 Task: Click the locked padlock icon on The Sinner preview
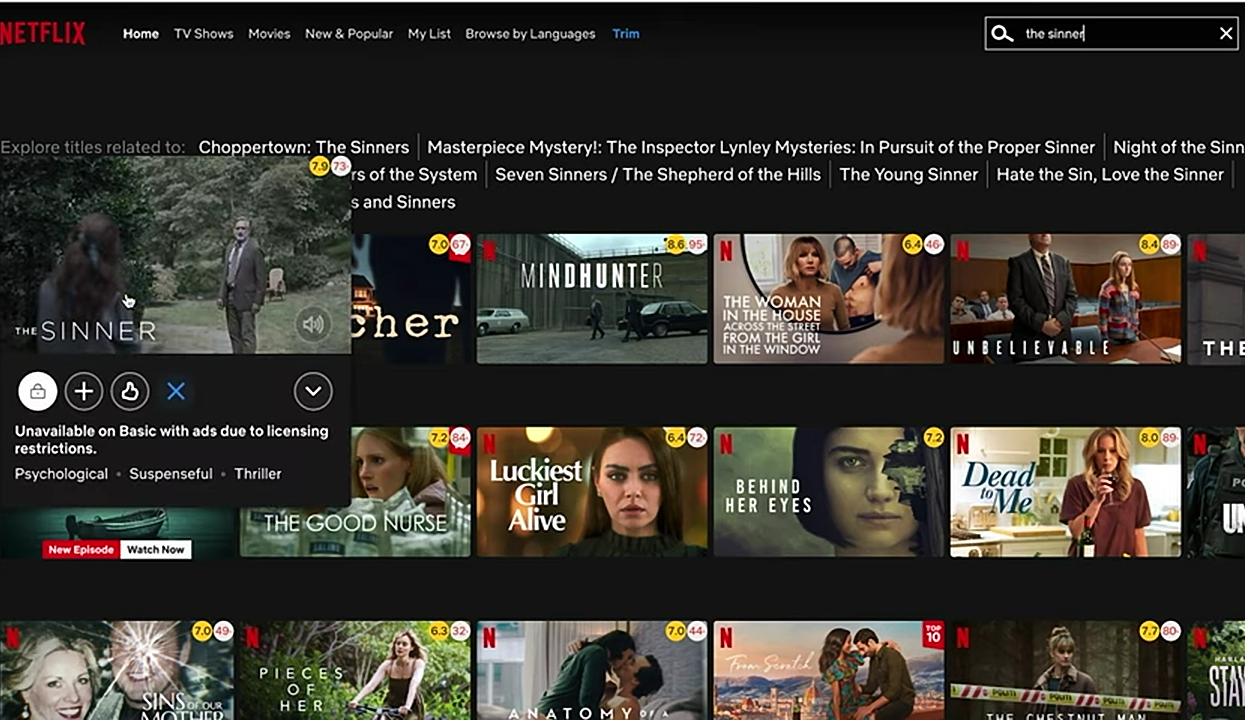tap(38, 391)
